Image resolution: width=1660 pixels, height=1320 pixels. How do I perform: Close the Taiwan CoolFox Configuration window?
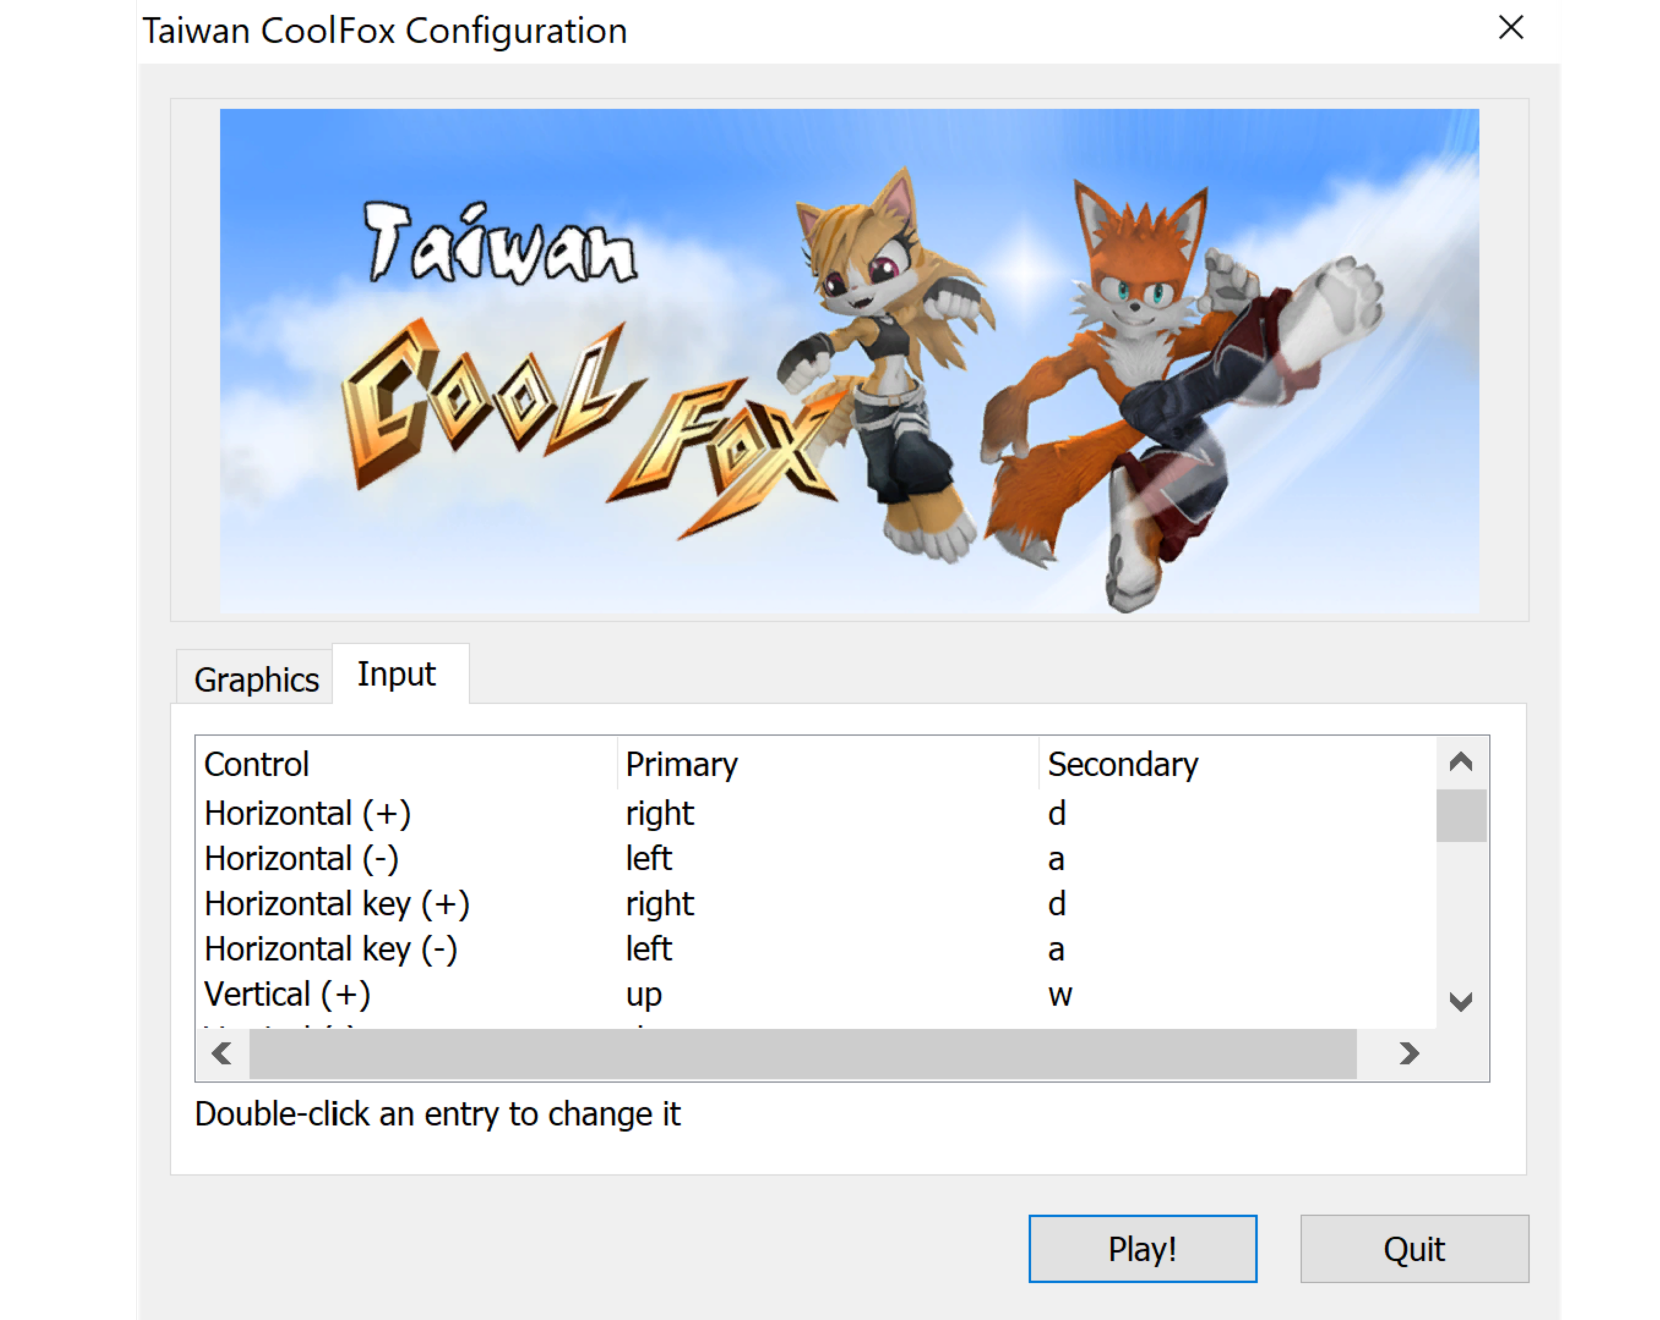1511,28
